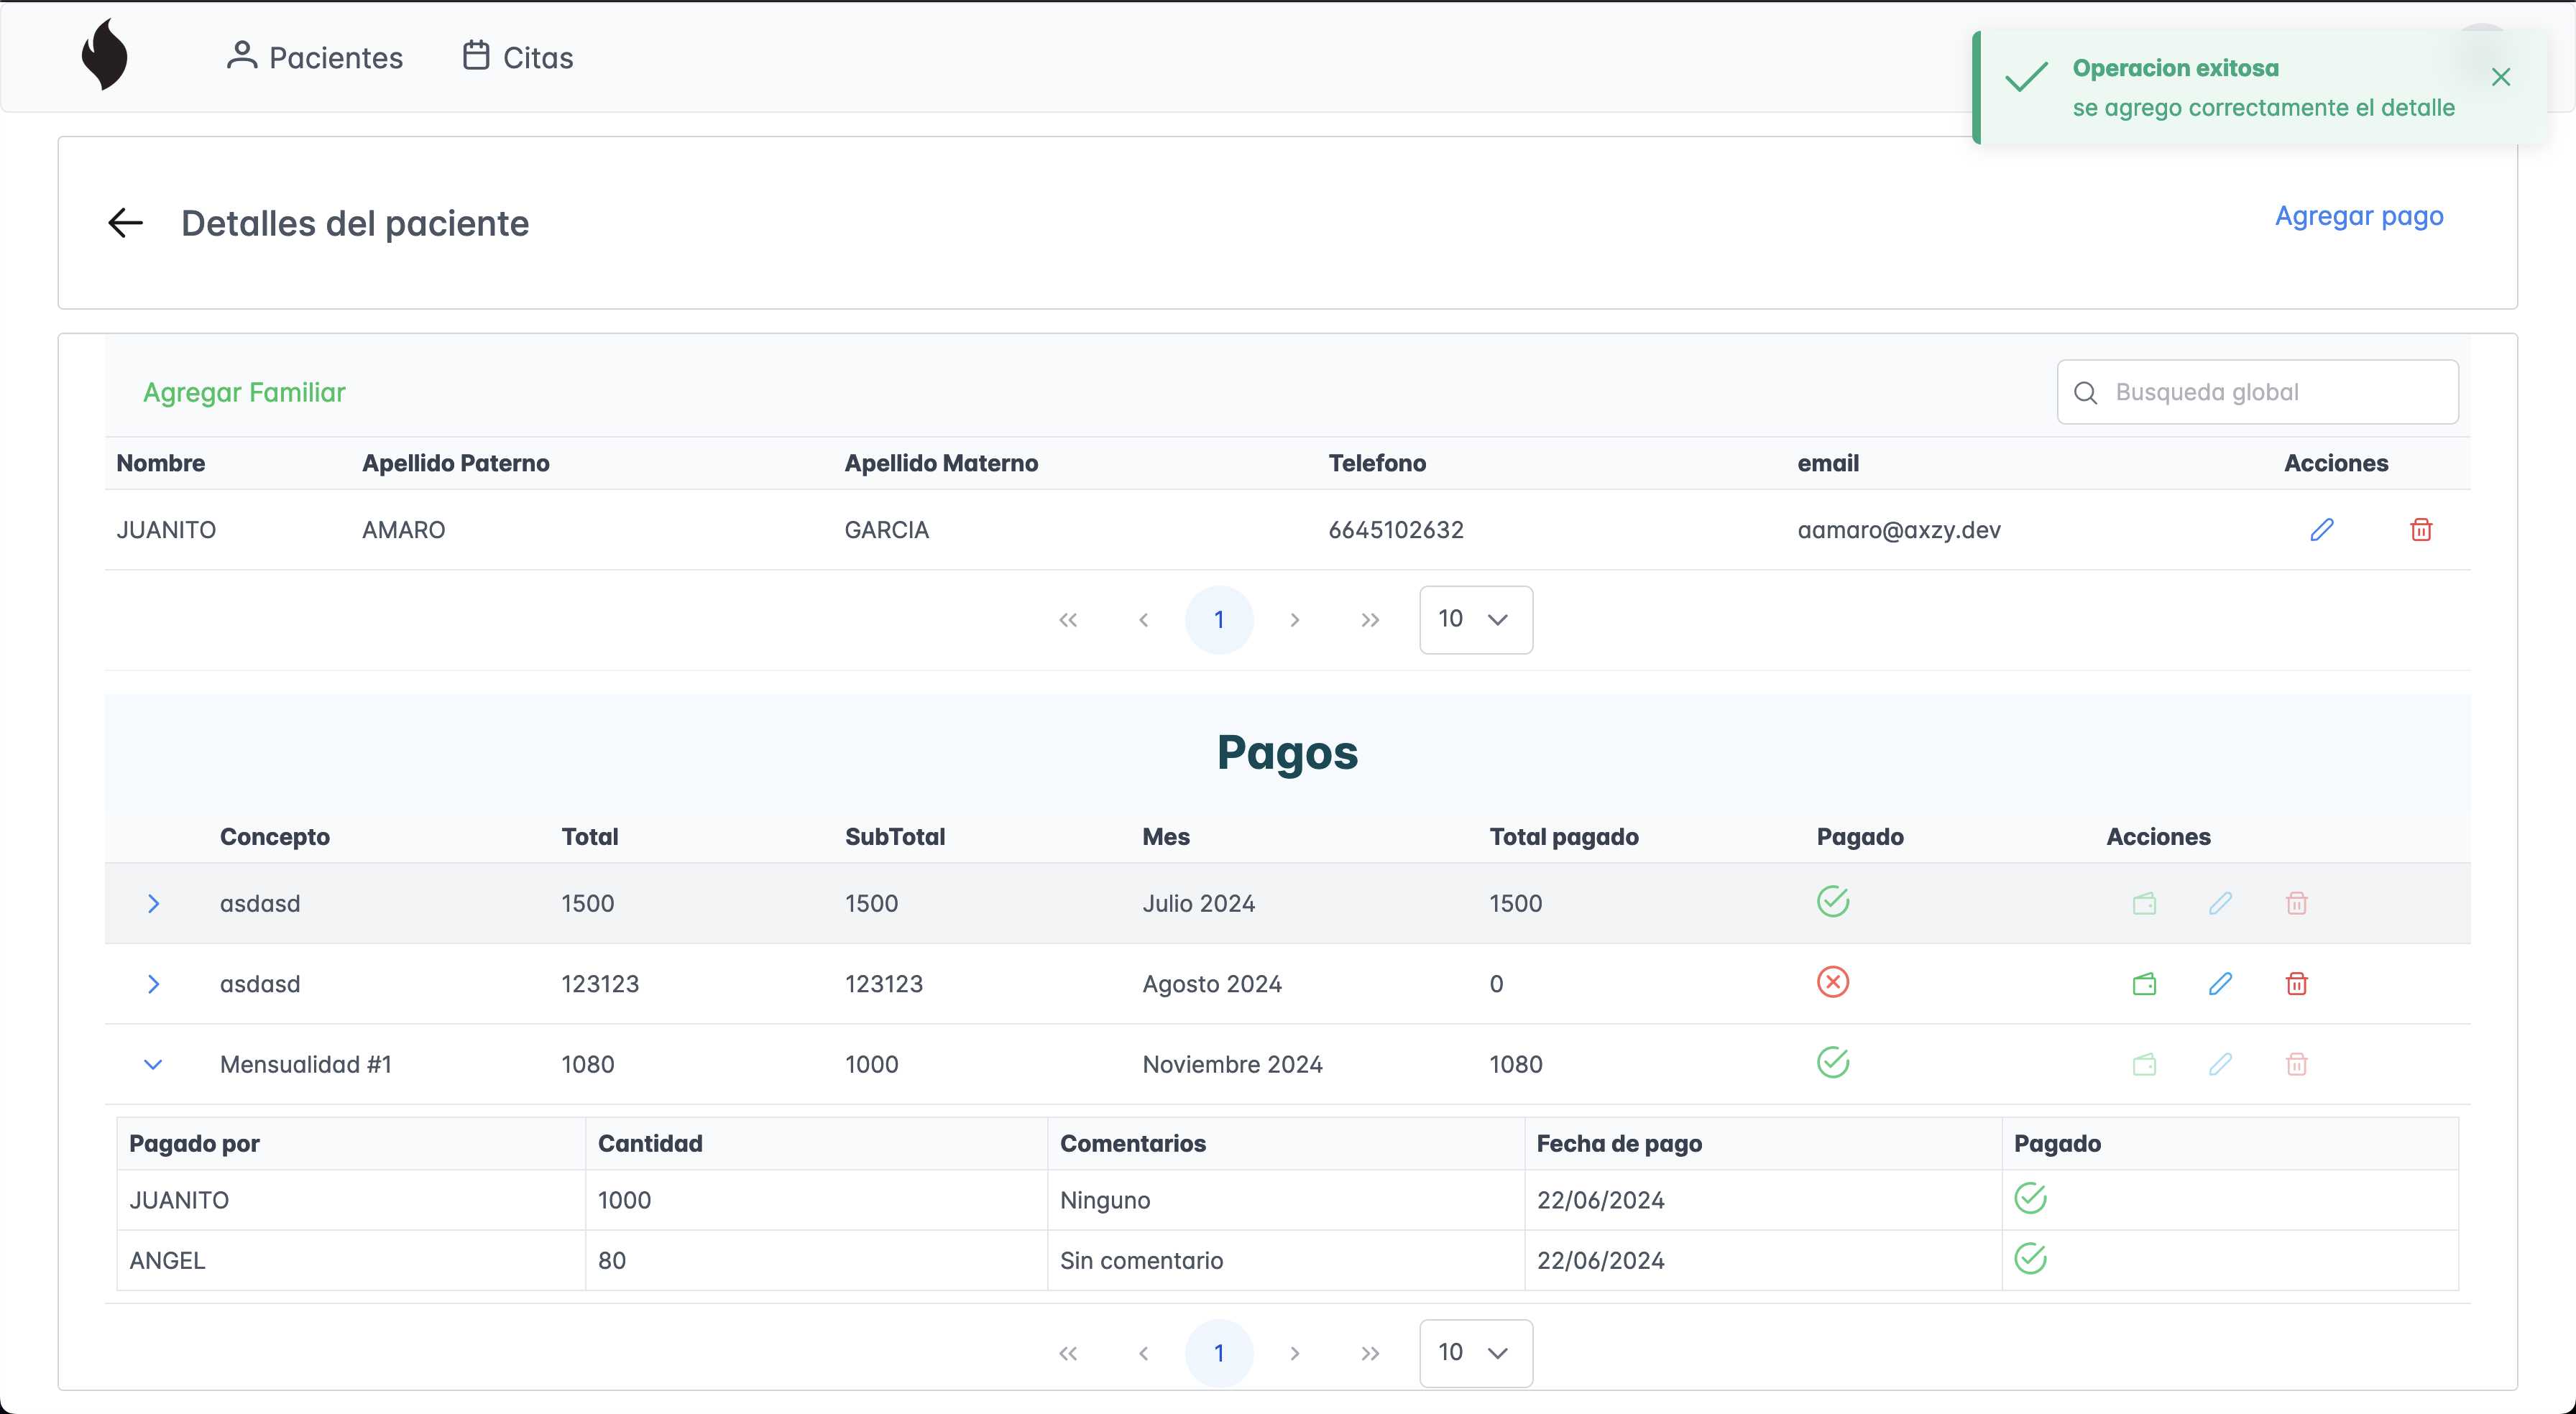Click the Agregar pago link
The width and height of the screenshot is (2576, 1414).
[x=2358, y=216]
